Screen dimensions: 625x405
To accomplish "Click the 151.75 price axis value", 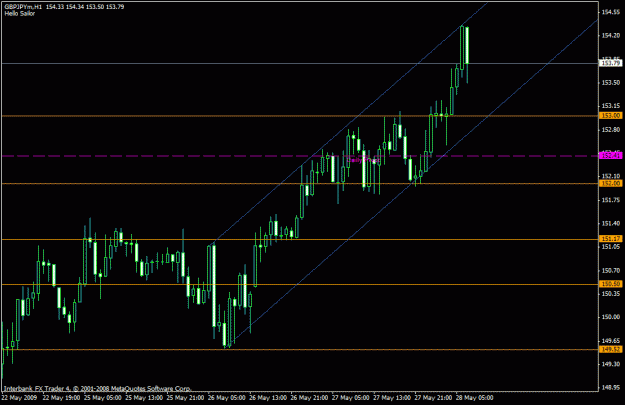I will pos(611,200).
